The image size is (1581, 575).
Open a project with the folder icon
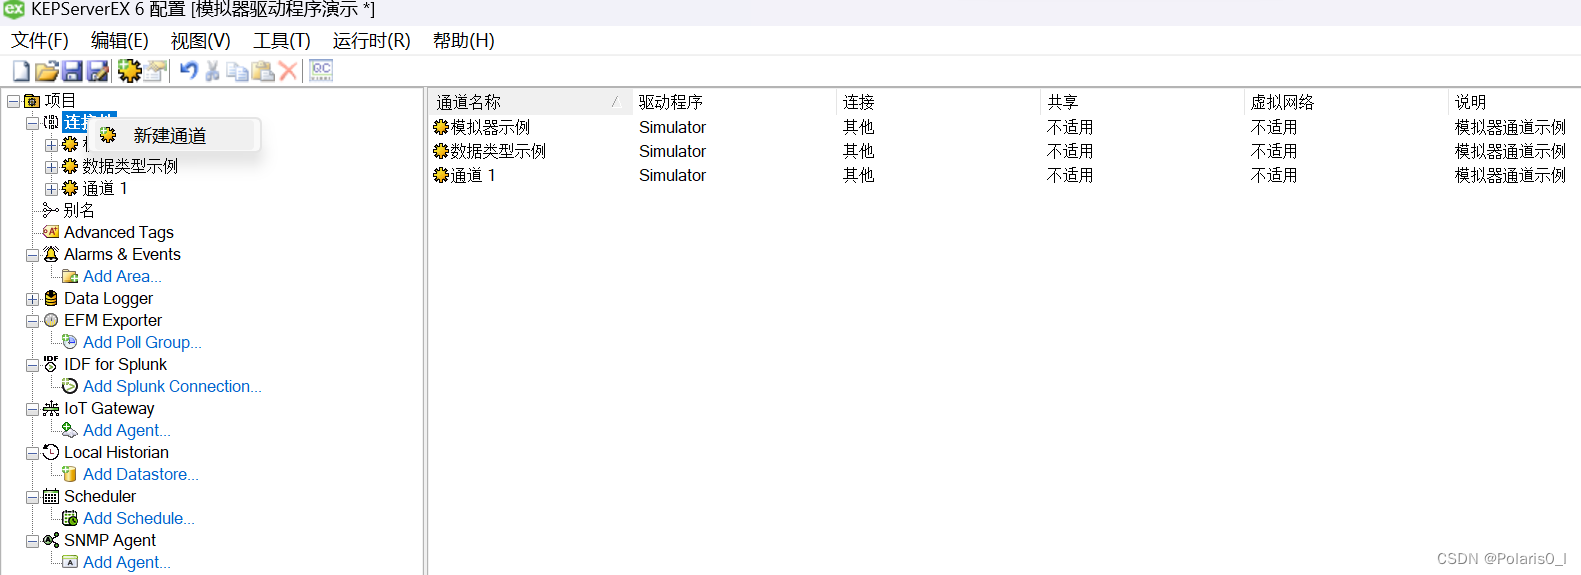point(47,71)
